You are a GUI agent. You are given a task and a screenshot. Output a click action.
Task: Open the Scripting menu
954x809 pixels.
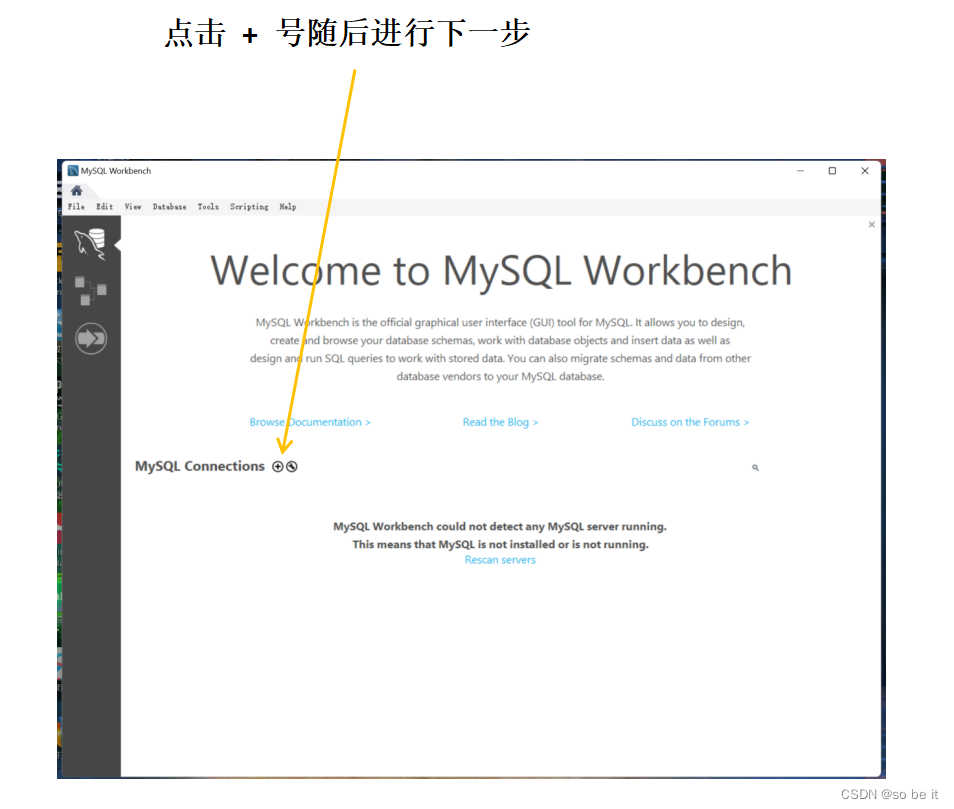249,207
